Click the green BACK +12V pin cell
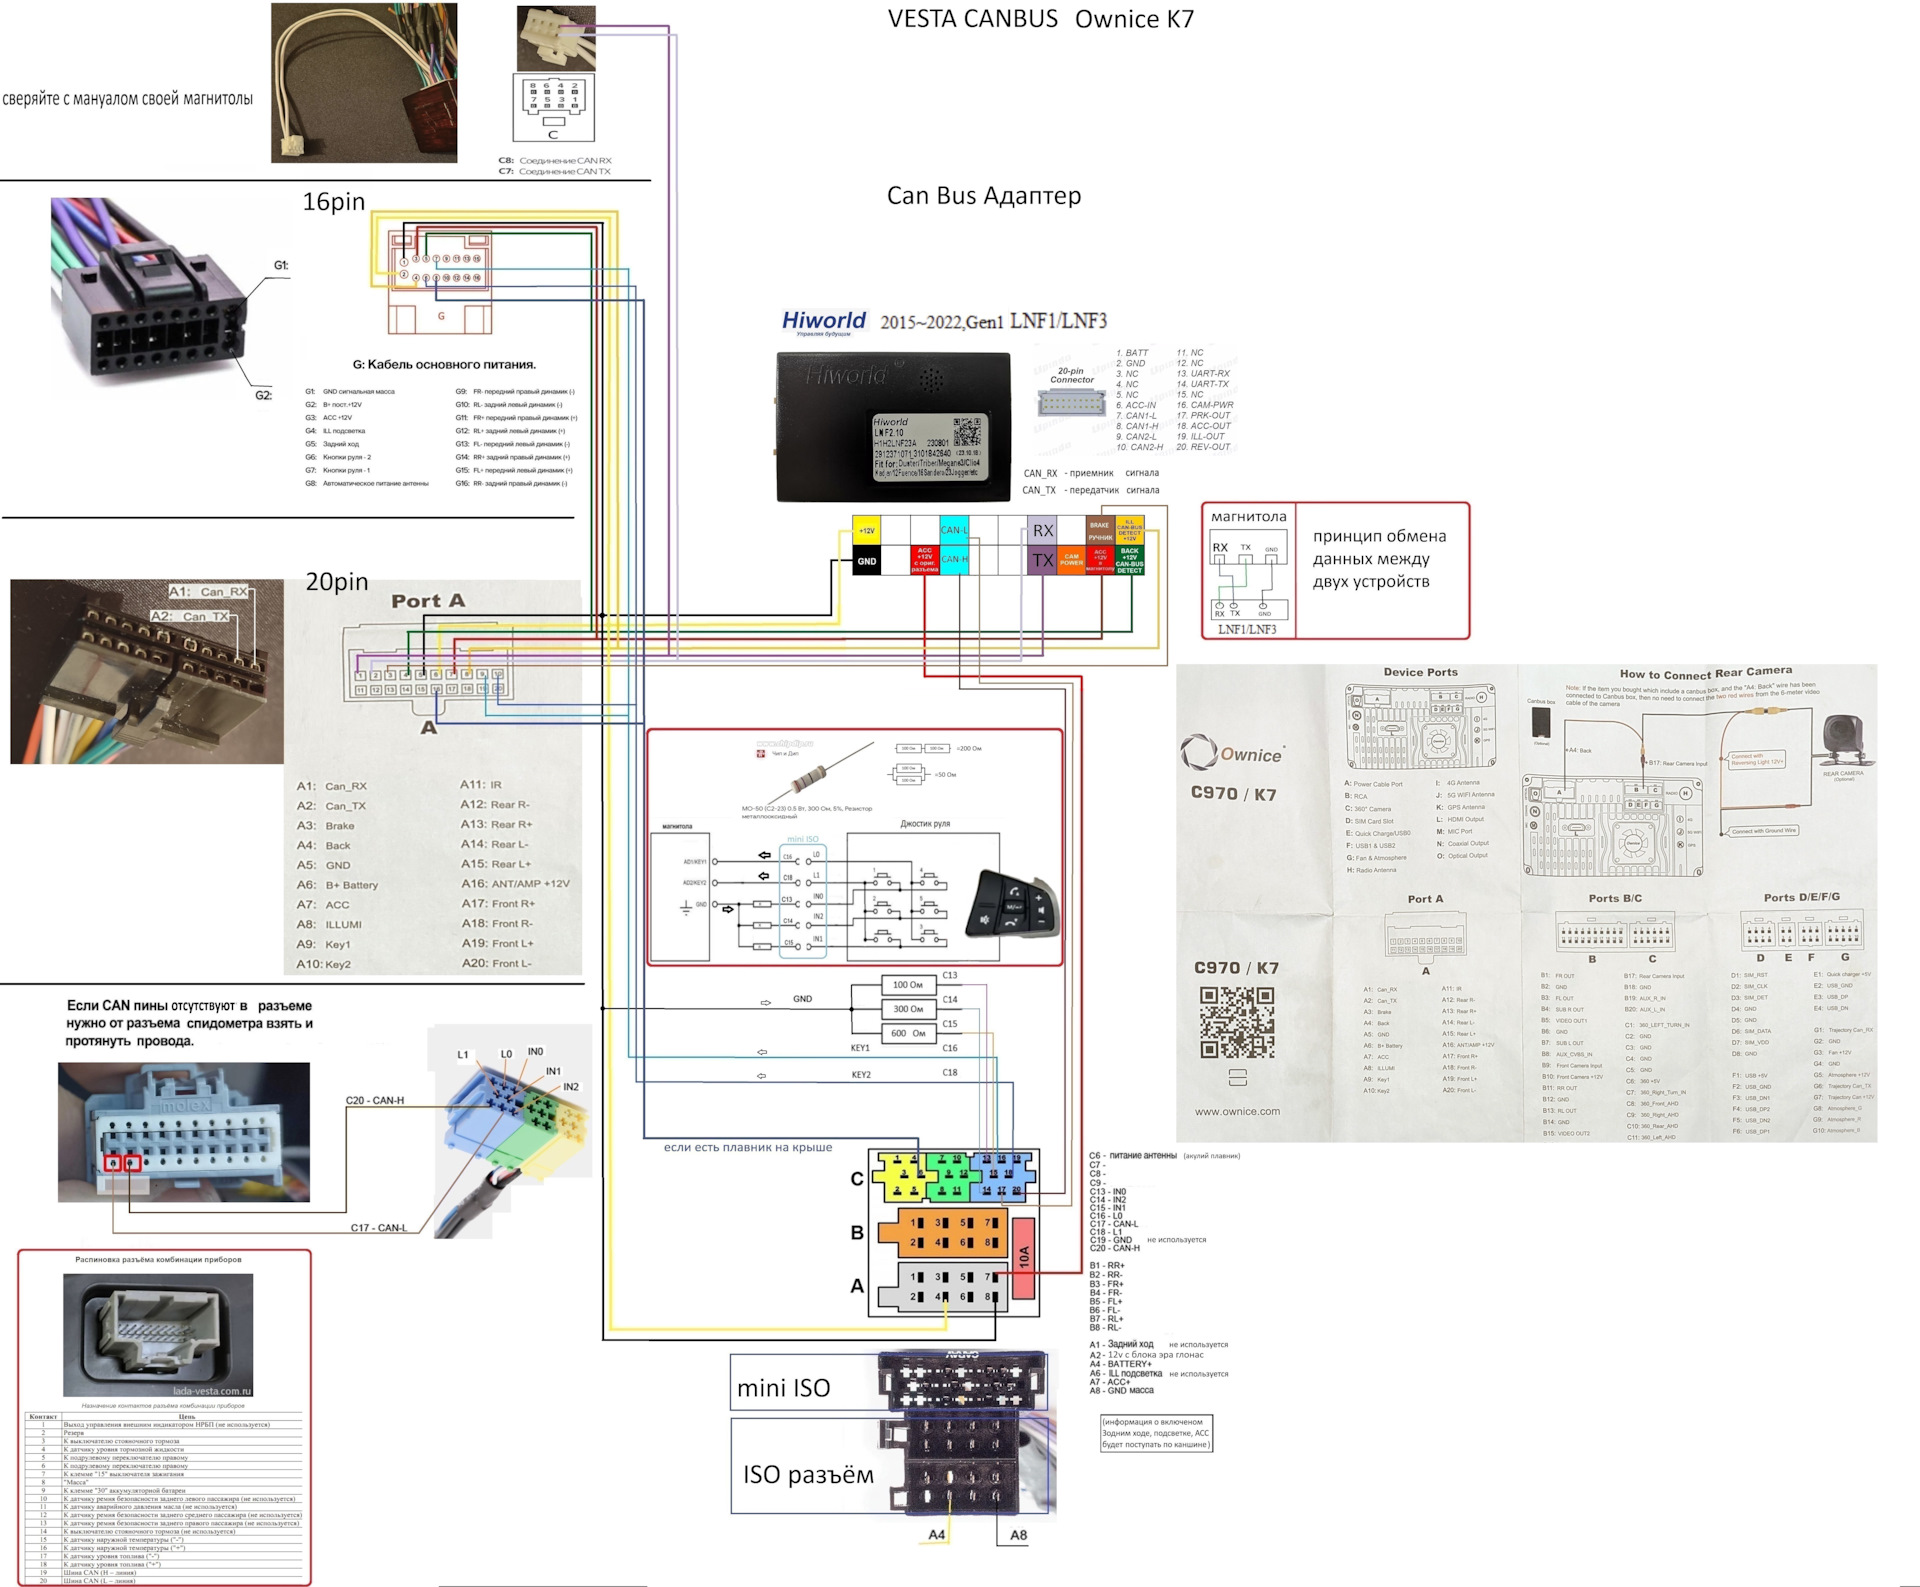Image resolution: width=1920 pixels, height=1587 pixels. click(x=1129, y=560)
